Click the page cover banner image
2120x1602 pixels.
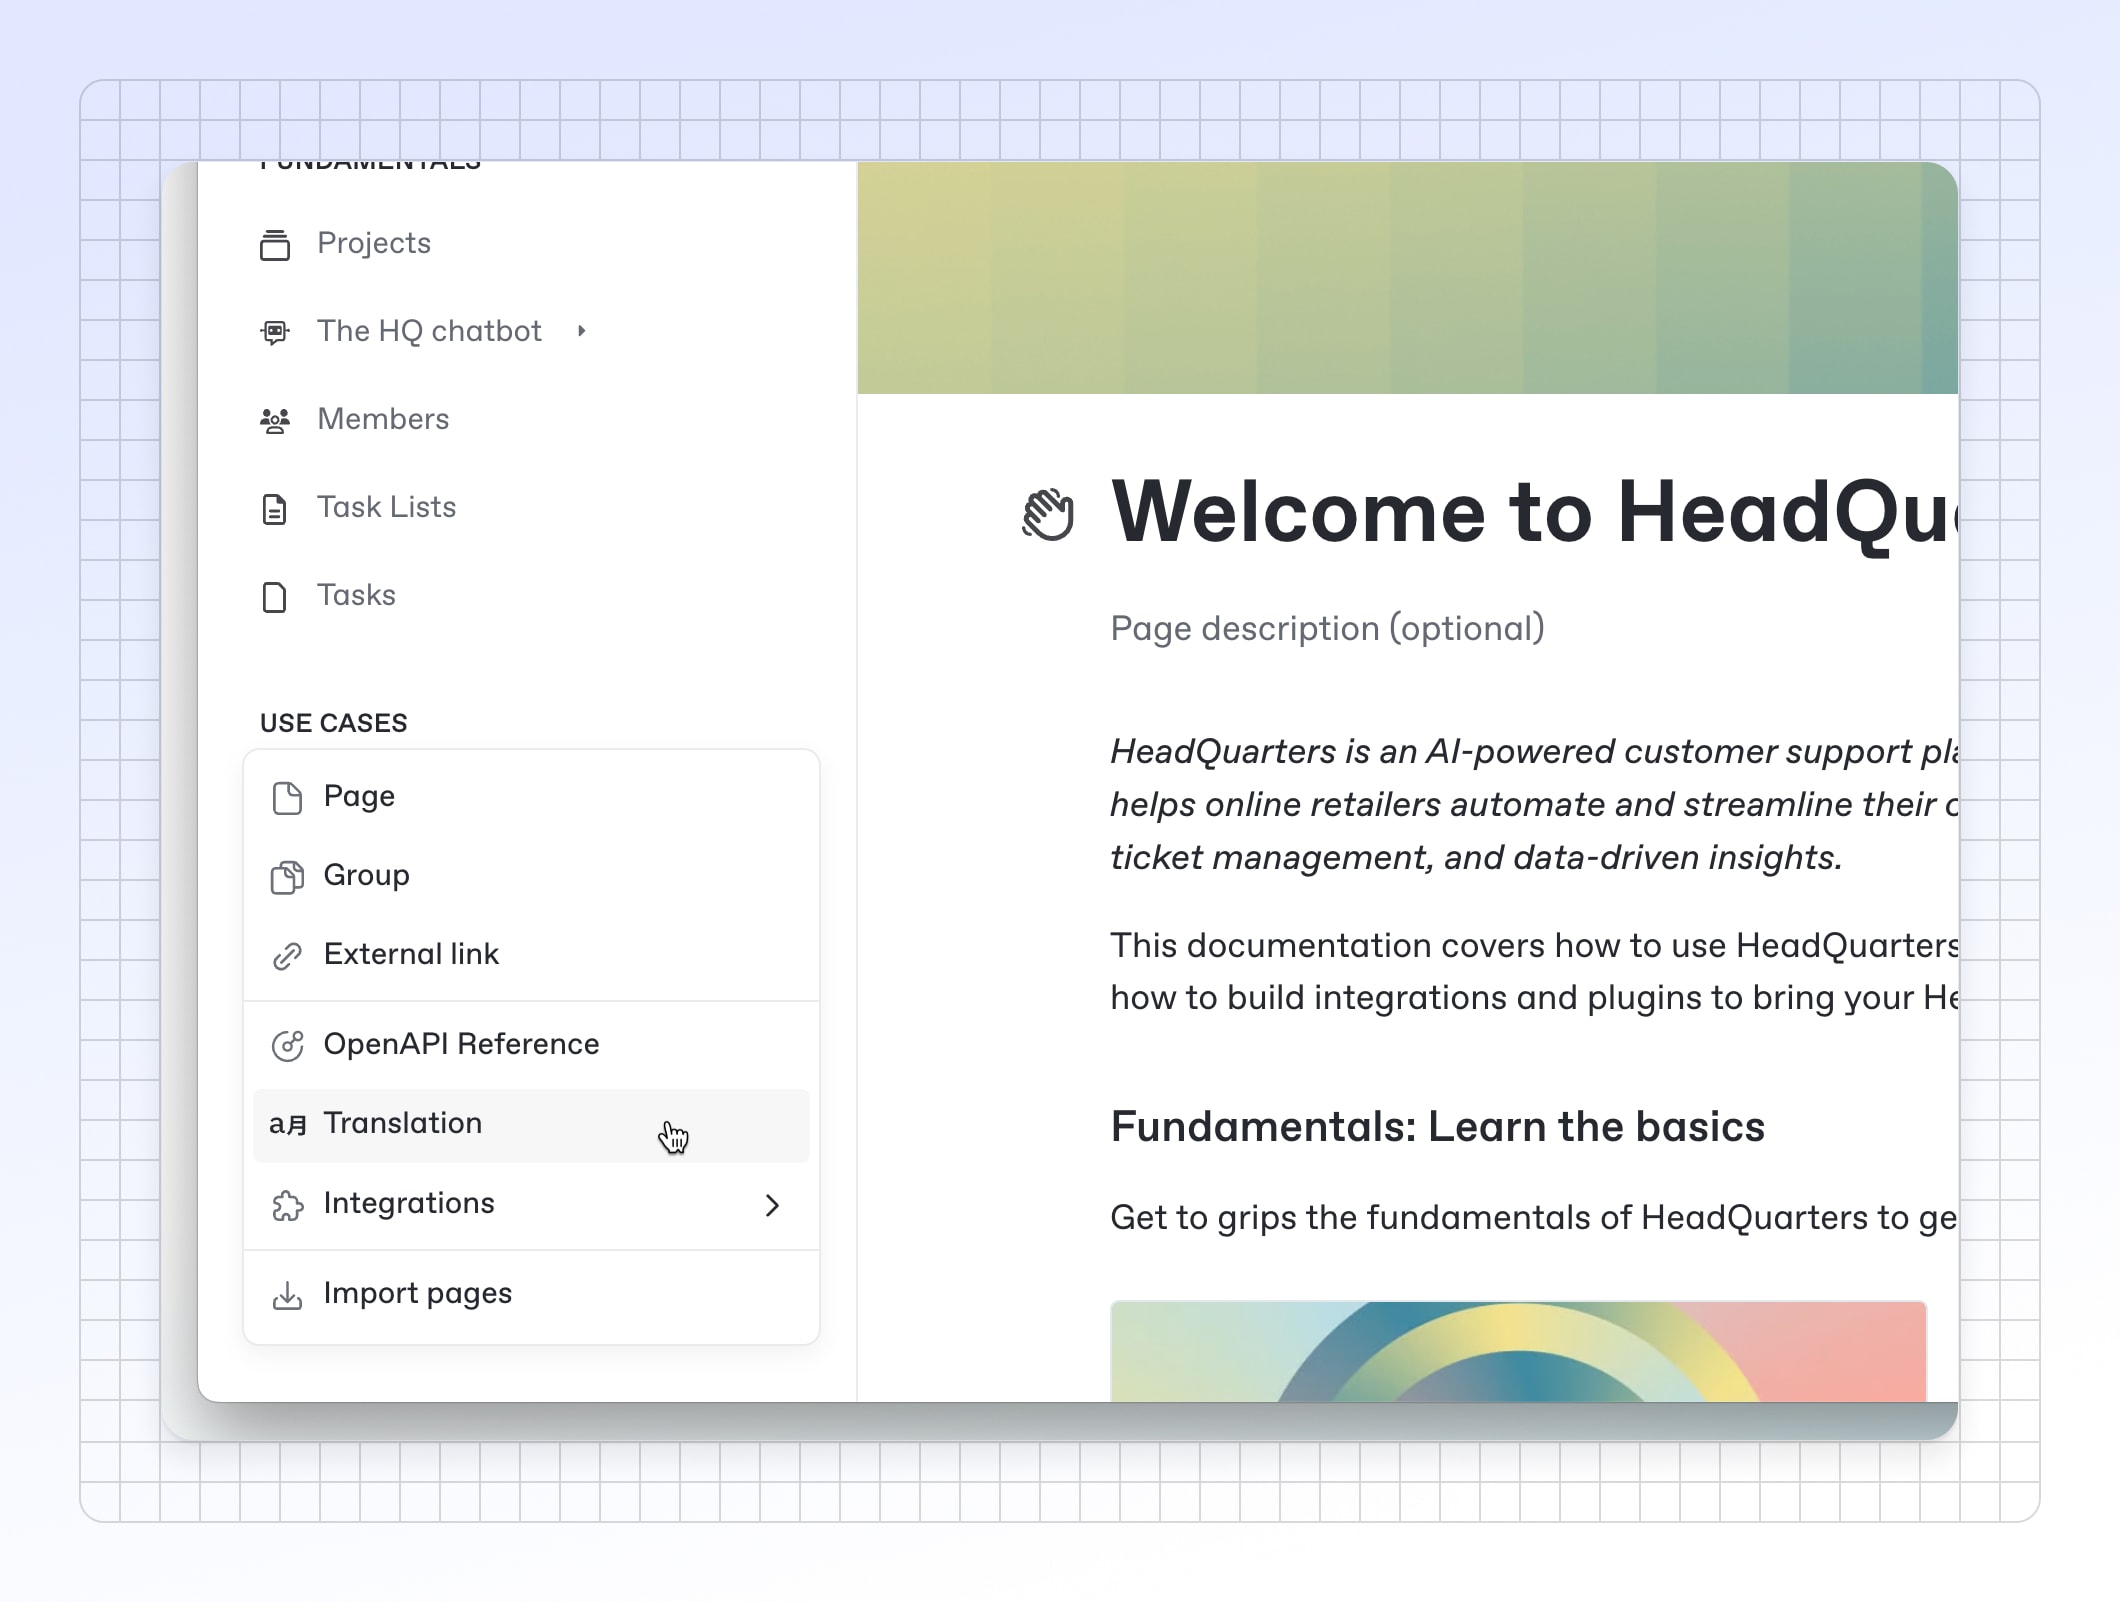[x=1407, y=278]
